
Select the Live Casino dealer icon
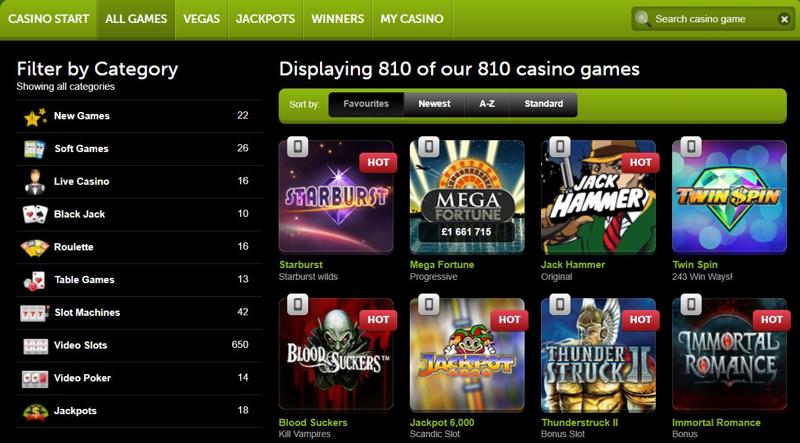pyautogui.click(x=35, y=182)
